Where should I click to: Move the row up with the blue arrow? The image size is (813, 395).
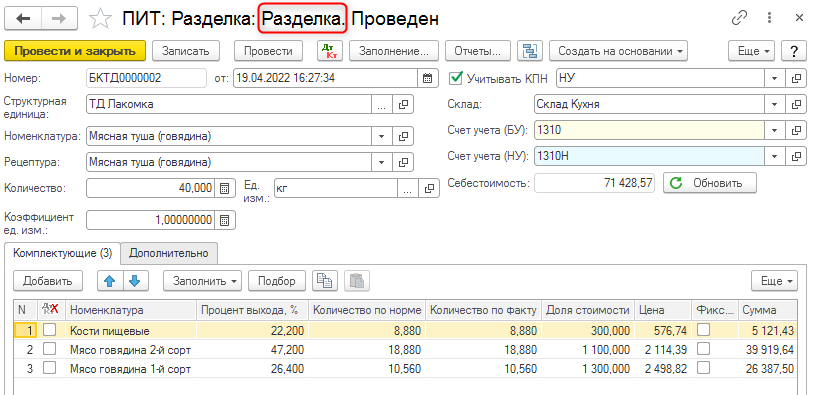(109, 281)
